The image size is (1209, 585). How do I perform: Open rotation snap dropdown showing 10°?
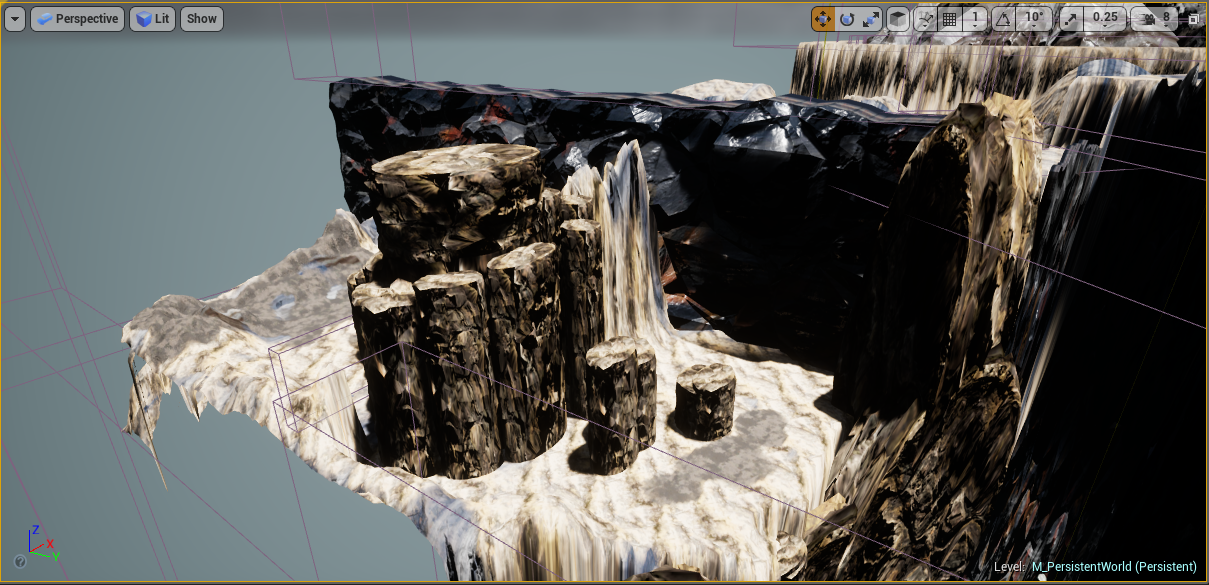click(1035, 18)
